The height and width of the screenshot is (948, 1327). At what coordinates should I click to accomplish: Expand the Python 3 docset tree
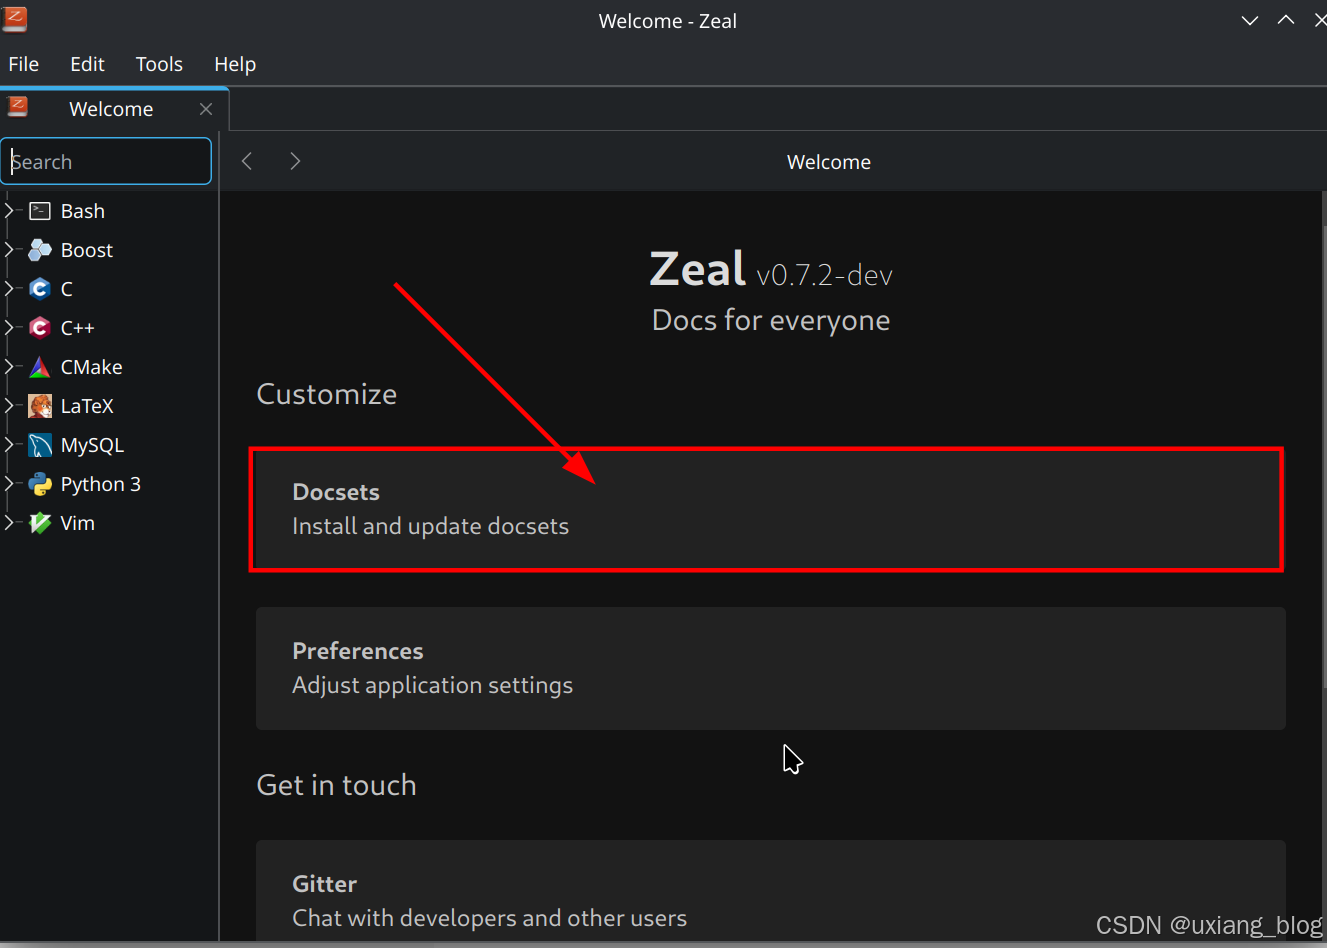pos(10,484)
